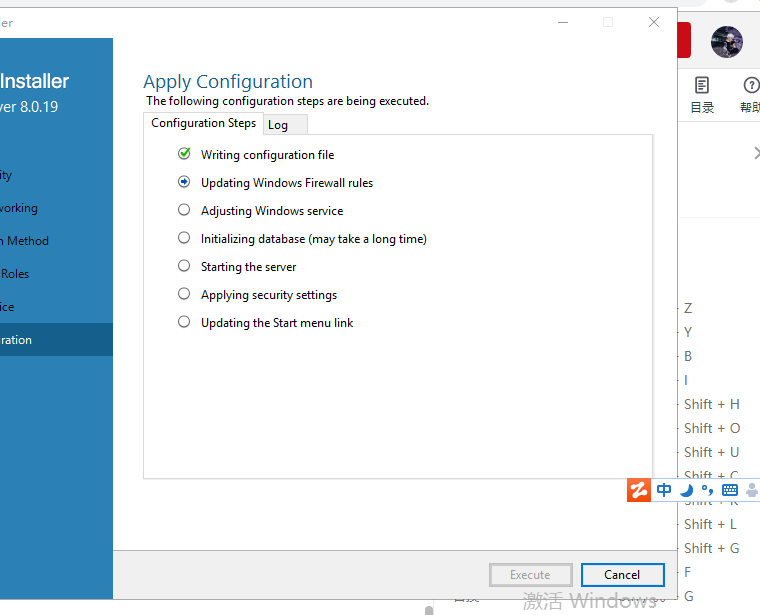Switch to the Log tab

tap(285, 125)
